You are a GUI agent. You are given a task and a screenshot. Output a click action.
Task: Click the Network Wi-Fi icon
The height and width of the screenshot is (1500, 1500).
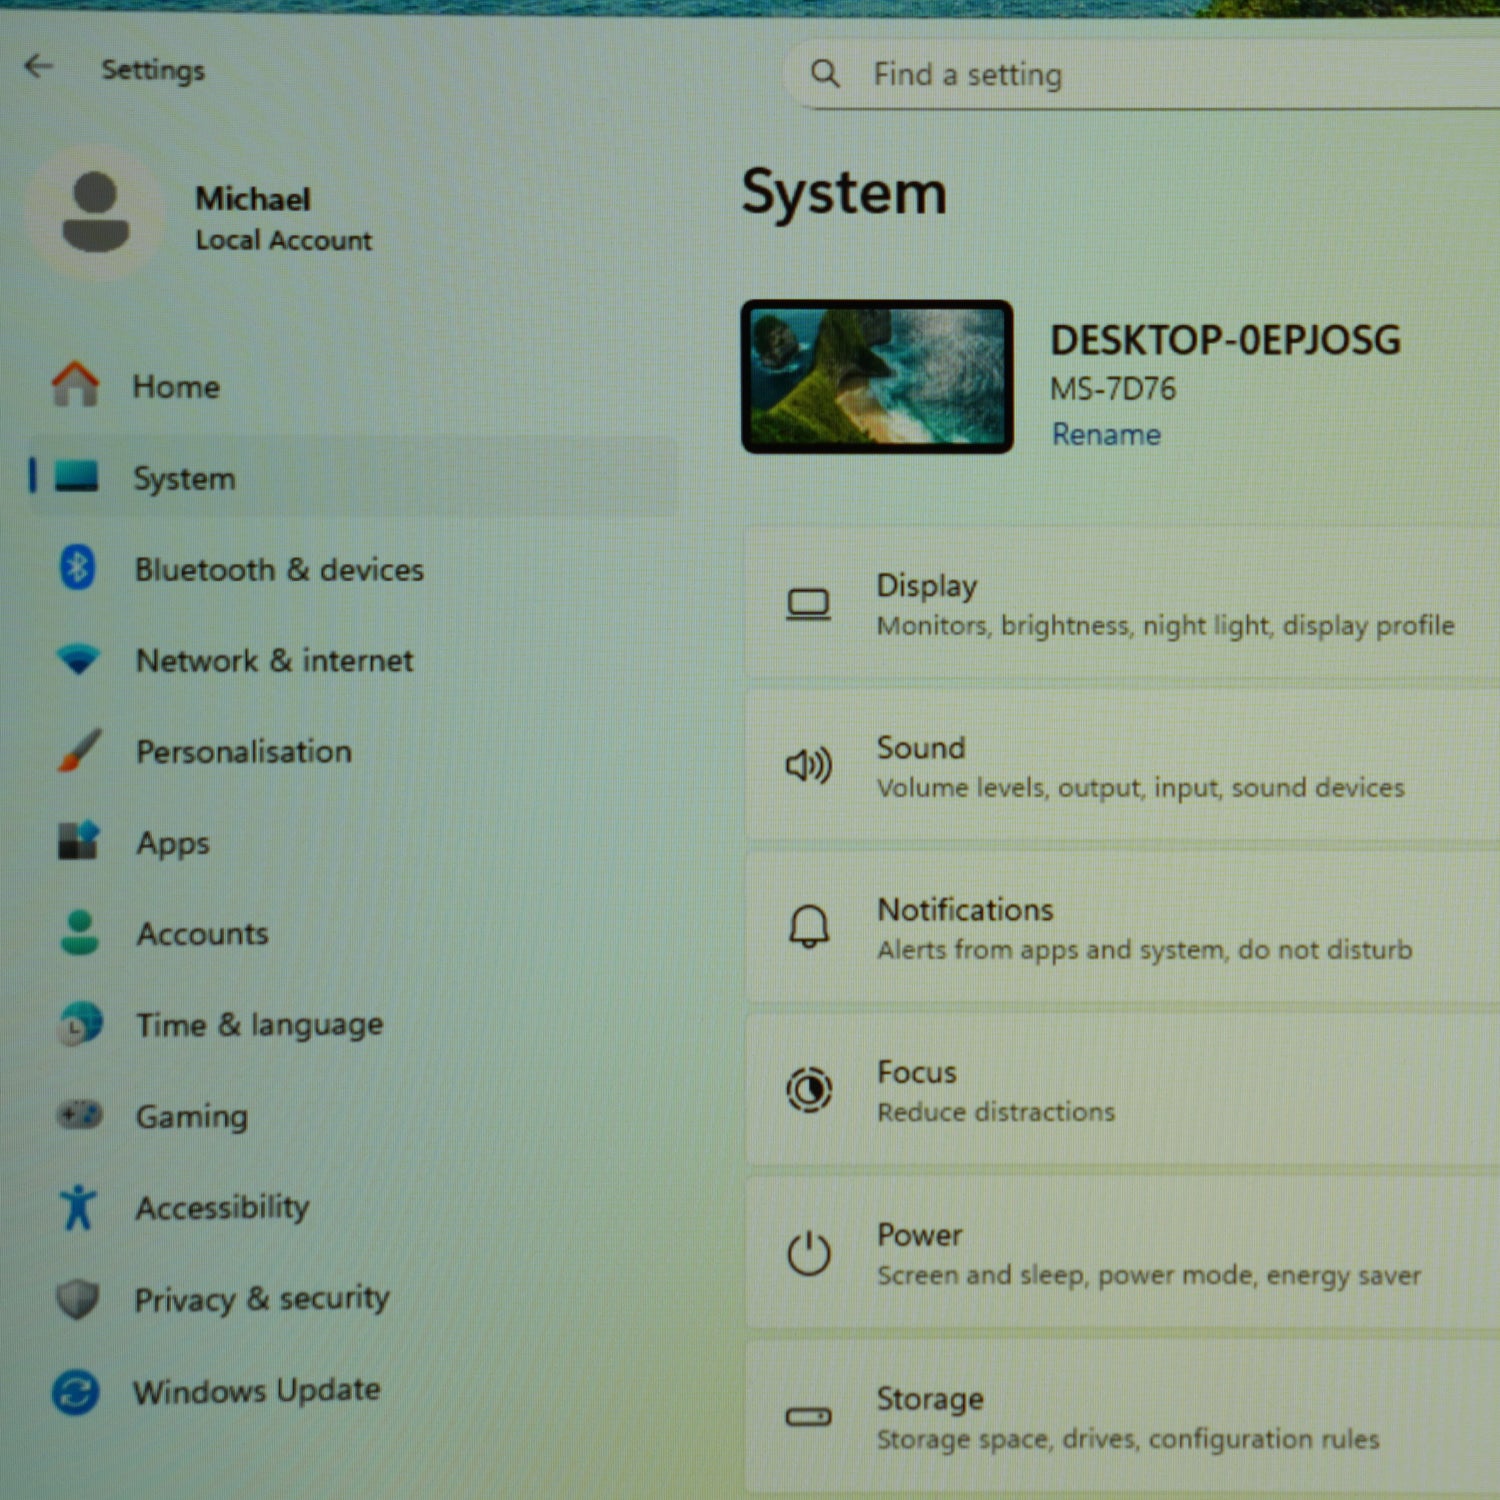coord(78,659)
